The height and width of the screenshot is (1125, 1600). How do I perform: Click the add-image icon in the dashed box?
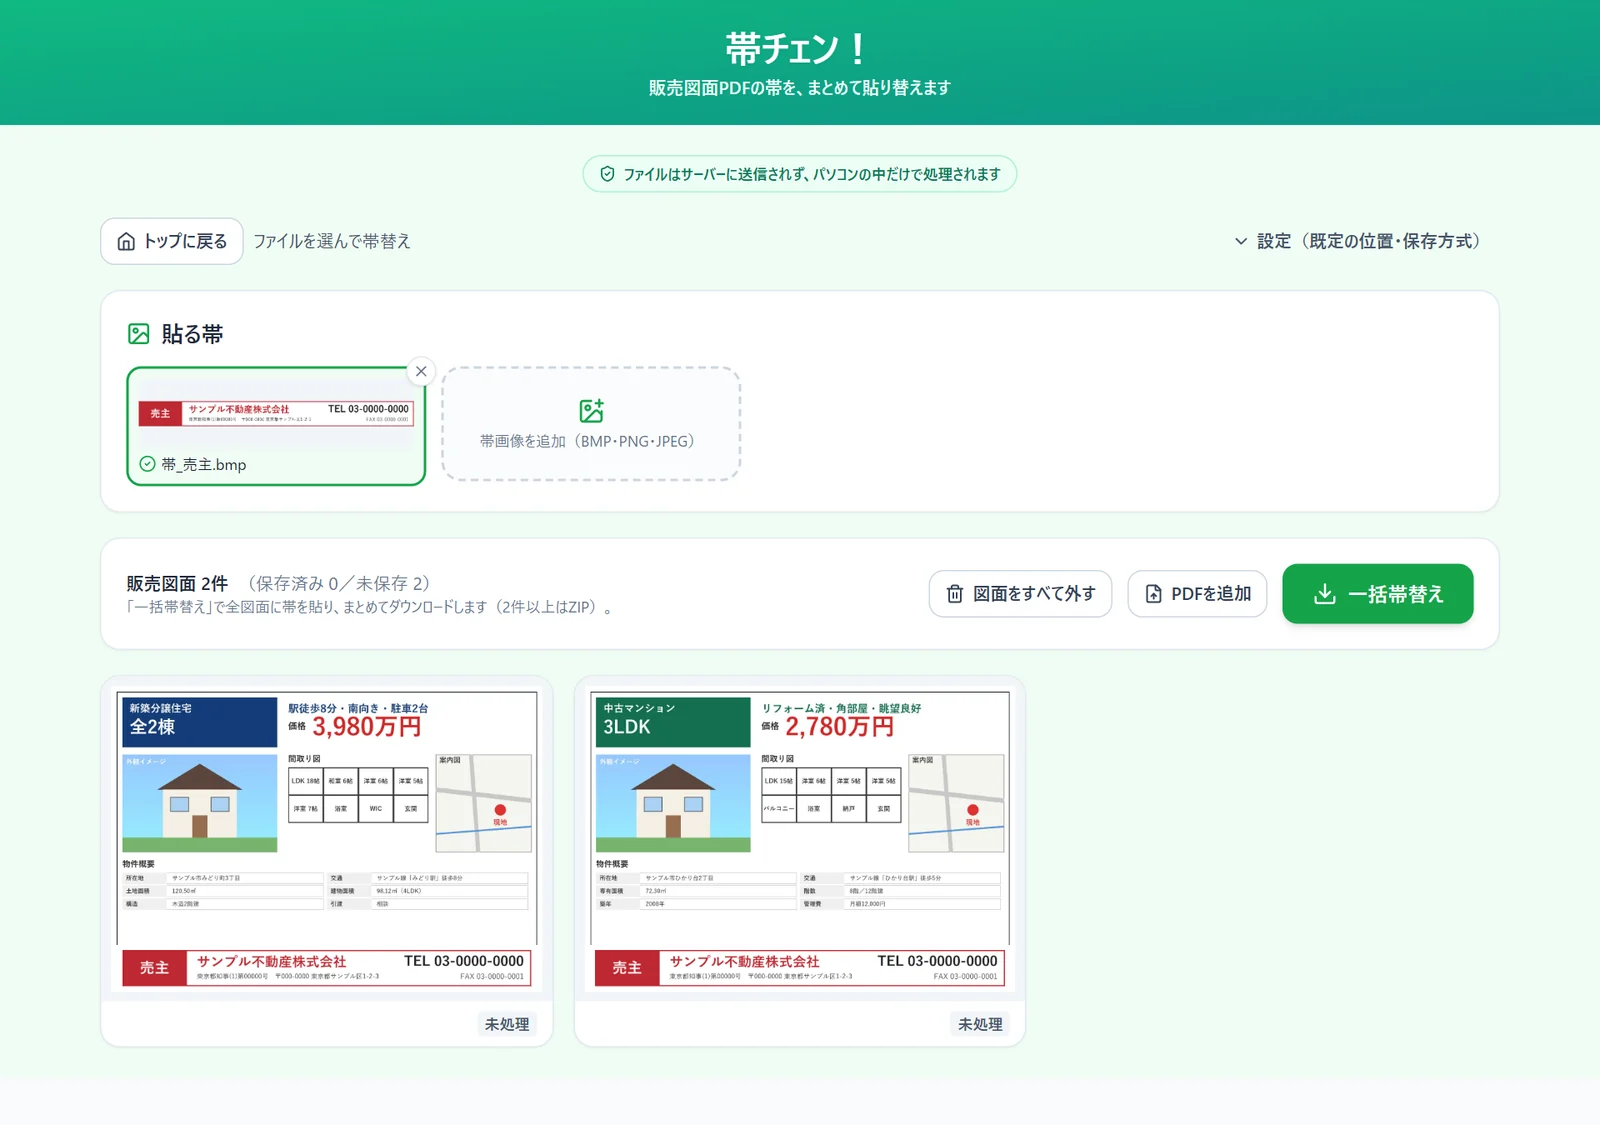coord(591,411)
